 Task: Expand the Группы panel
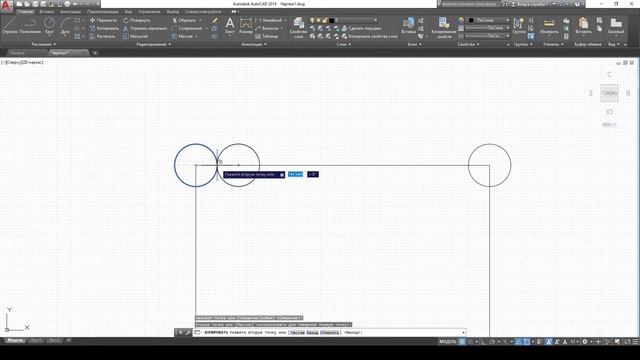click(x=523, y=44)
